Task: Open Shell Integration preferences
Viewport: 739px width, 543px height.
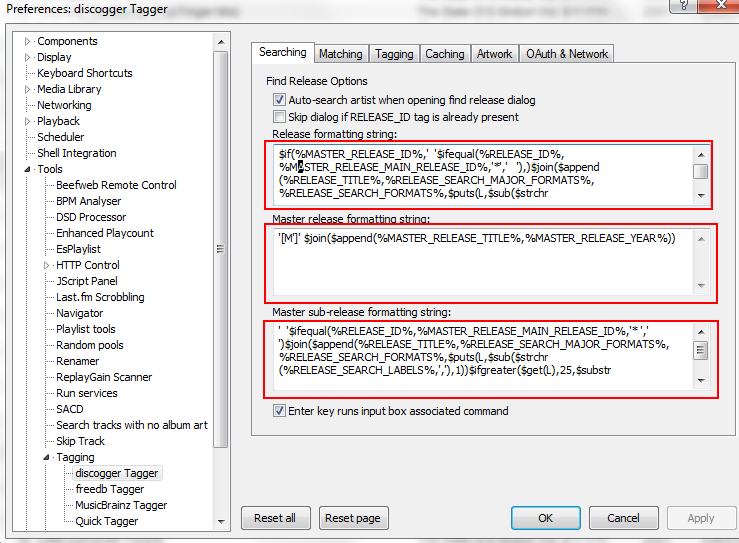Action: (77, 153)
